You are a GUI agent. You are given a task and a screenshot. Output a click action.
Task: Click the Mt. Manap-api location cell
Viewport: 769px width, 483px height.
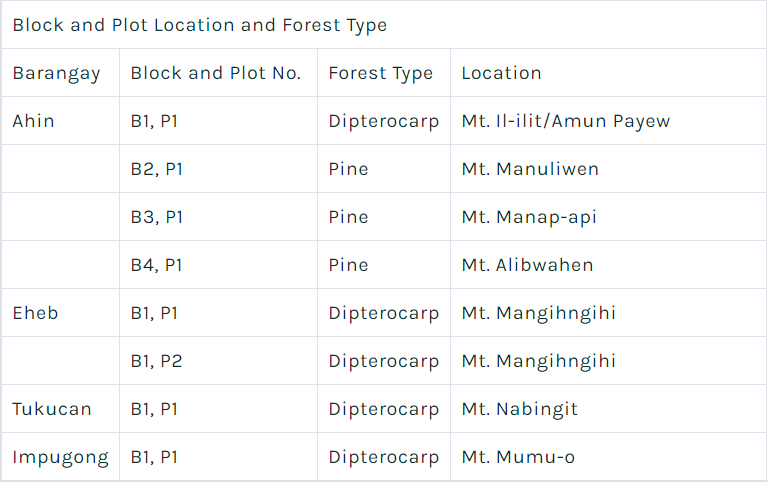pyautogui.click(x=529, y=217)
